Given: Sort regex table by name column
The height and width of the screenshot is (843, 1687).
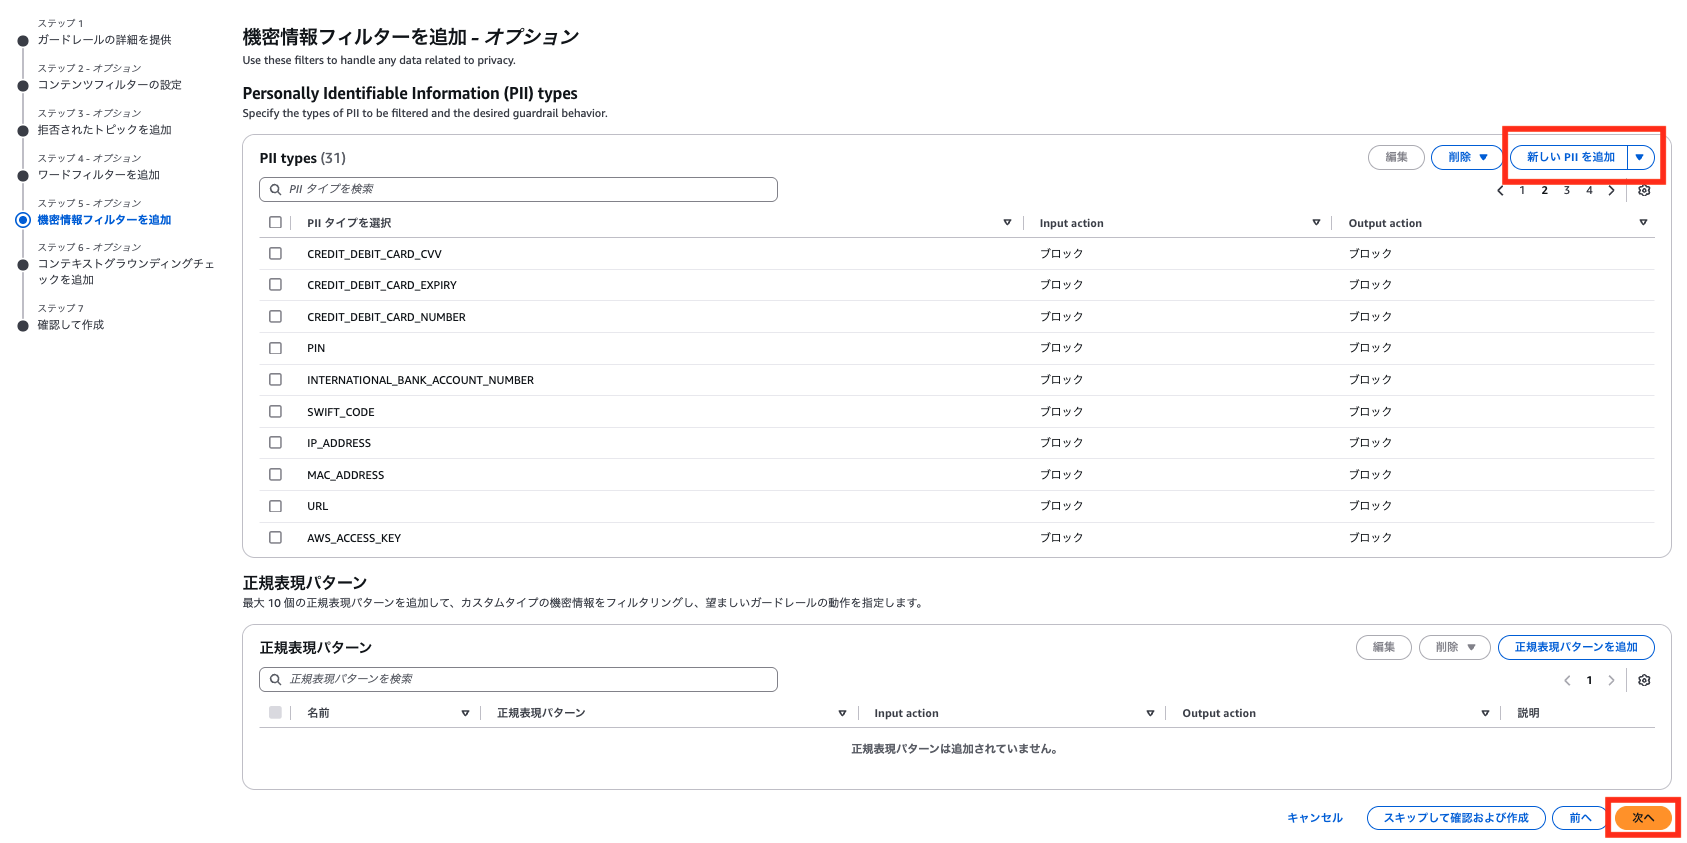Looking at the screenshot, I should click(465, 713).
